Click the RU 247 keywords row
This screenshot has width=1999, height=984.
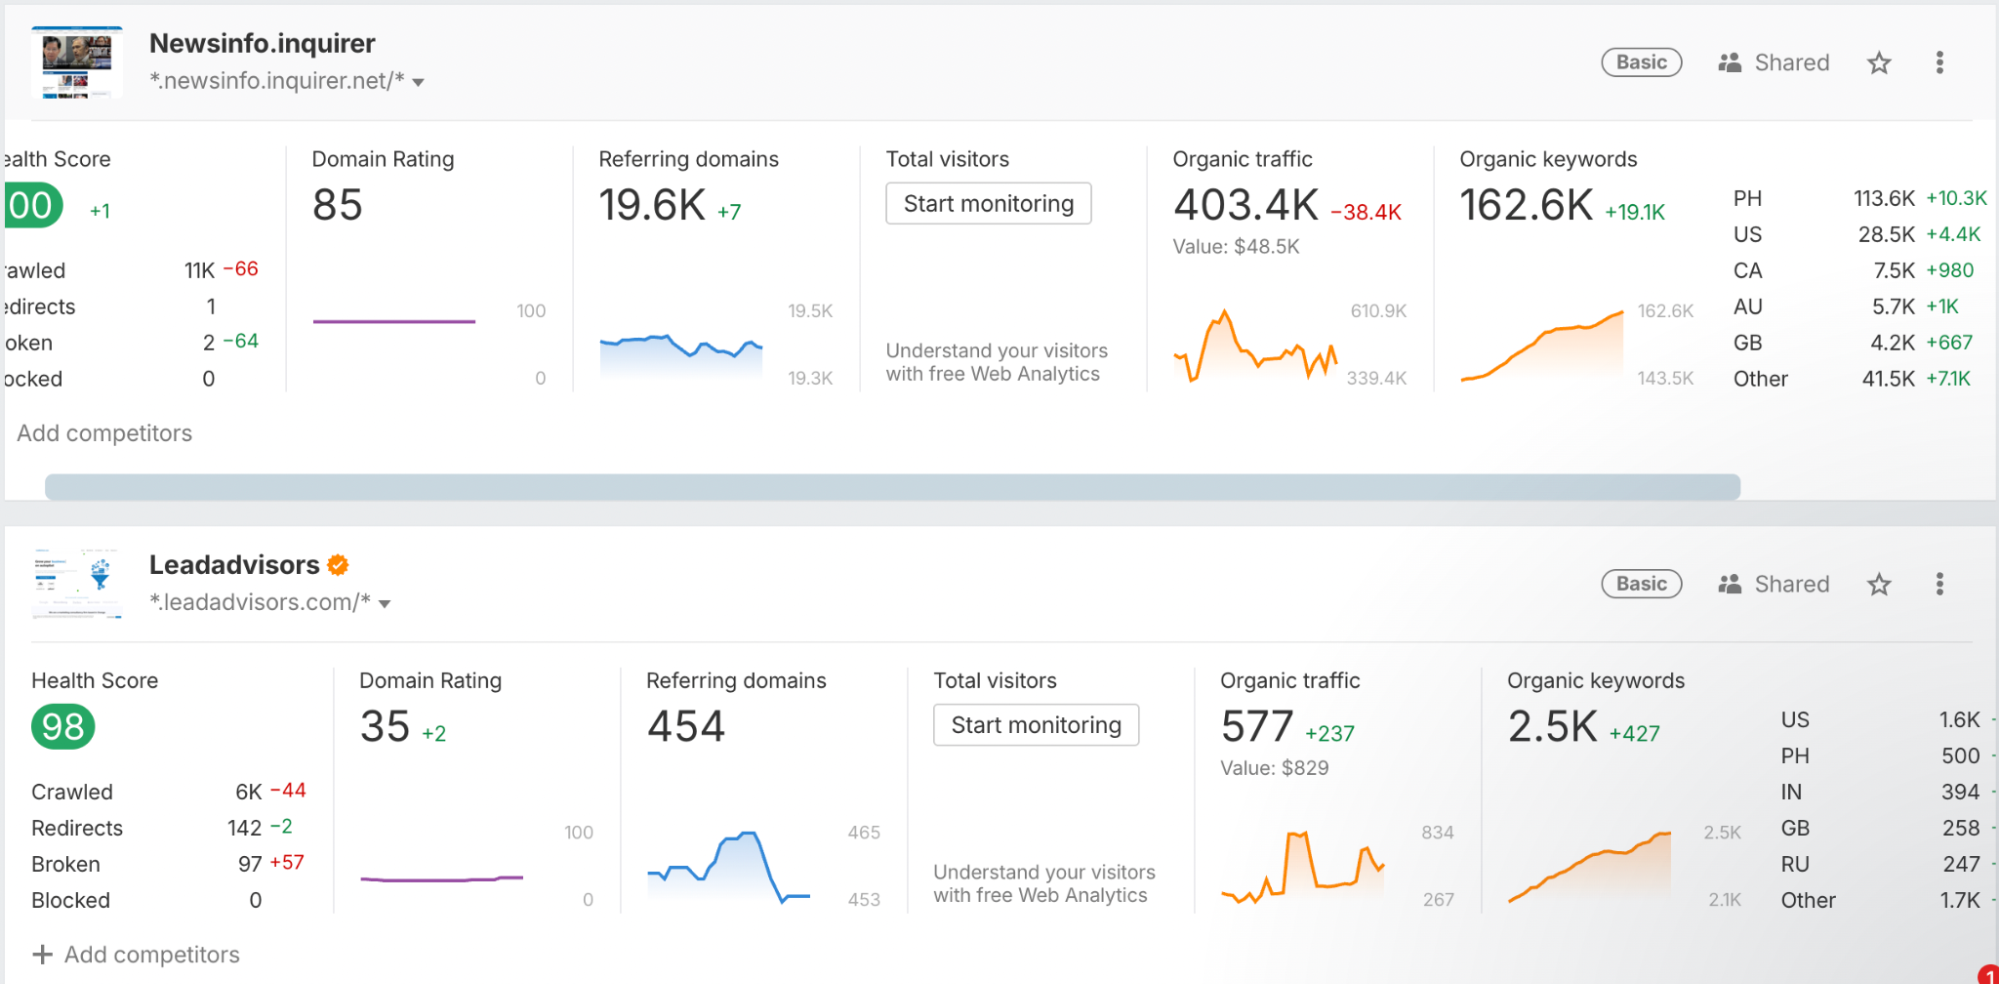coord(1889,864)
